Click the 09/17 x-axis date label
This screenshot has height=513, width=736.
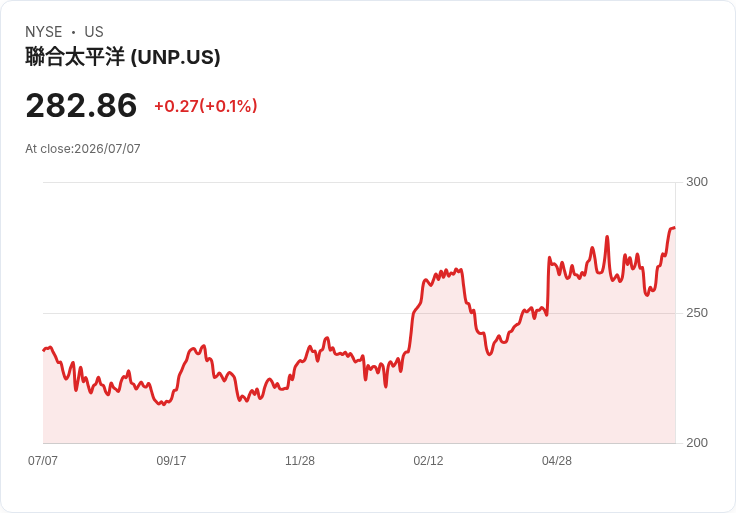[x=171, y=460]
